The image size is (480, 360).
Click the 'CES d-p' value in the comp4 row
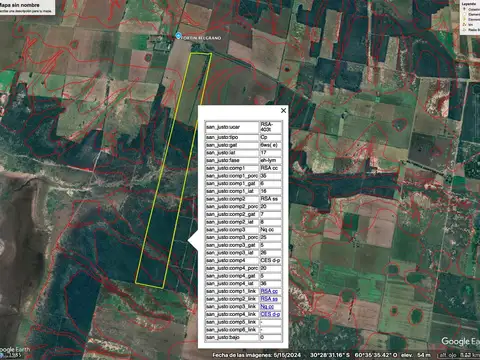coord(271,260)
